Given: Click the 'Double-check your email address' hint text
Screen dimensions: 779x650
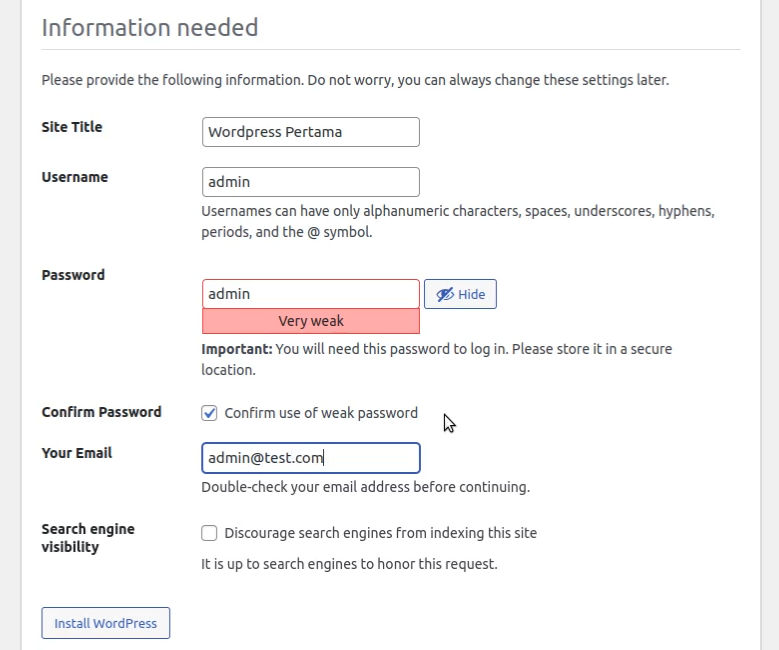Looking at the screenshot, I should (366, 487).
